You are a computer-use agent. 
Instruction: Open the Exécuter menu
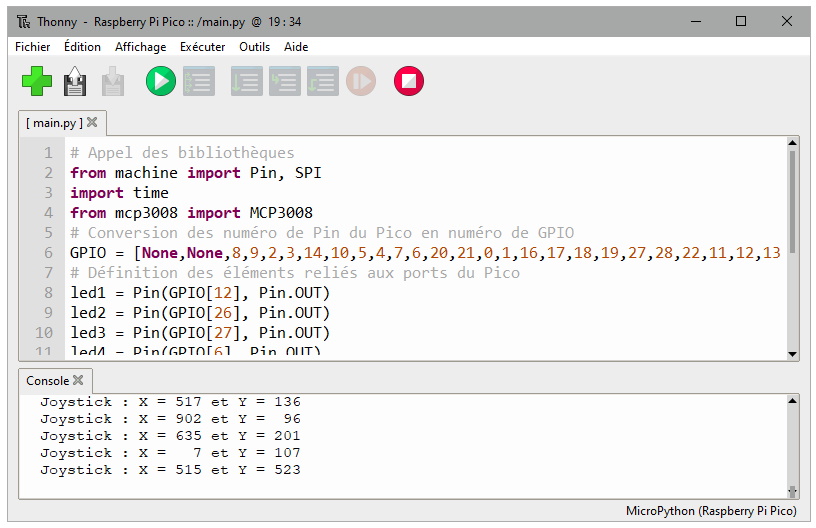pyautogui.click(x=203, y=47)
